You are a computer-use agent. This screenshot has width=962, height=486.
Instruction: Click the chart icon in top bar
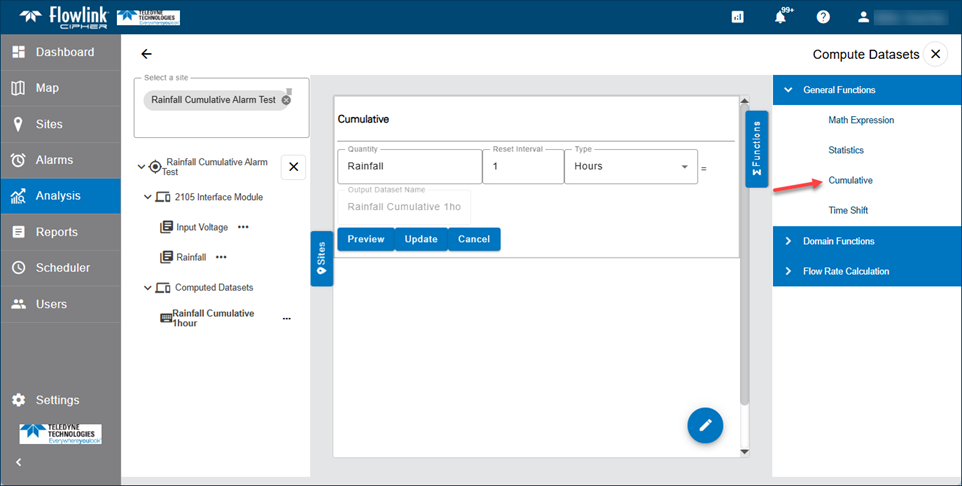[x=738, y=17]
